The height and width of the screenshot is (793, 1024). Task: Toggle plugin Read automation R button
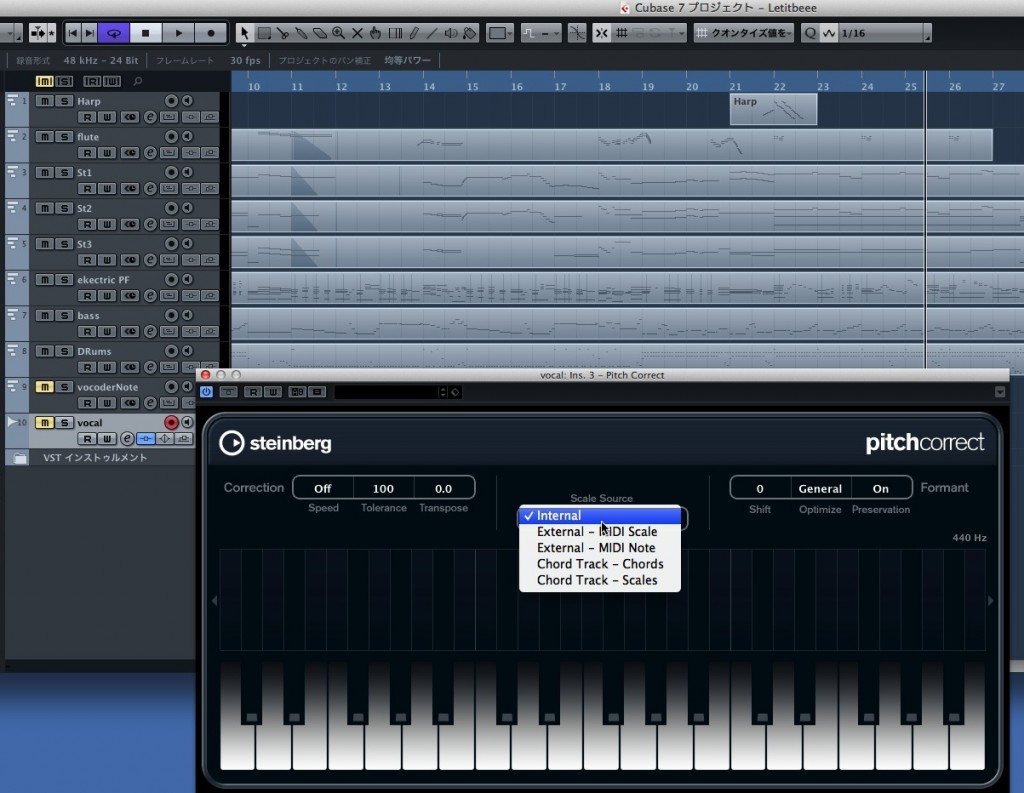coord(253,392)
